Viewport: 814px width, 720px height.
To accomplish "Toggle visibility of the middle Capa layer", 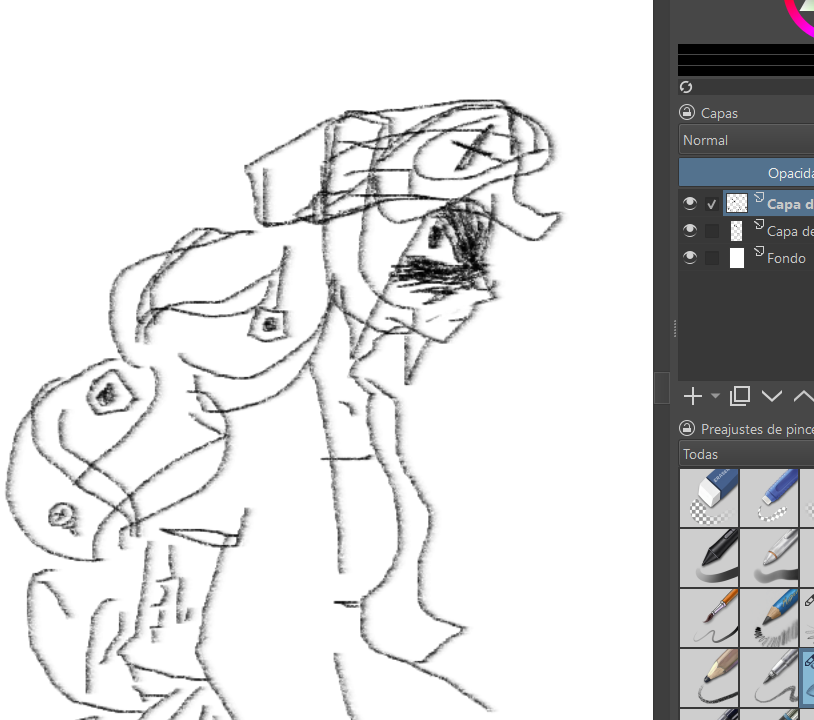I will [689, 230].
